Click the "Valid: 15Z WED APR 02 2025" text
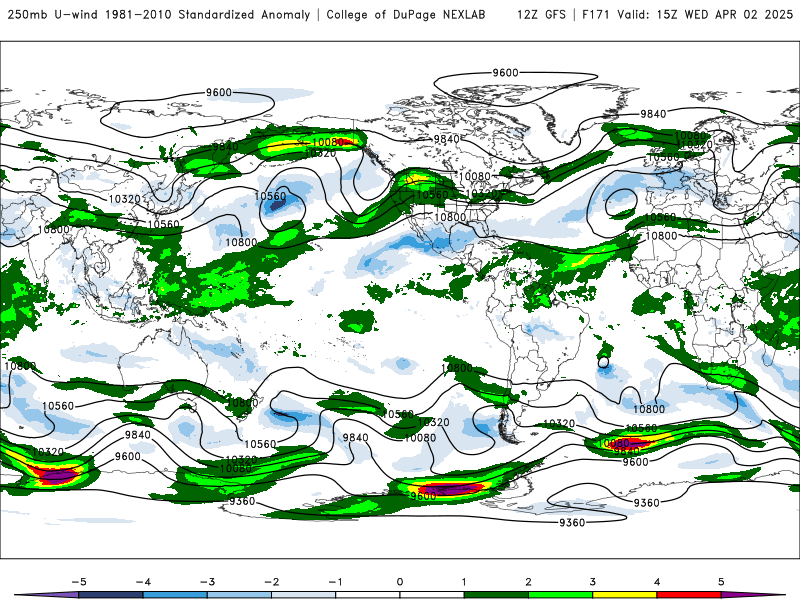Image resolution: width=800 pixels, height=600 pixels. pyautogui.click(x=705, y=14)
